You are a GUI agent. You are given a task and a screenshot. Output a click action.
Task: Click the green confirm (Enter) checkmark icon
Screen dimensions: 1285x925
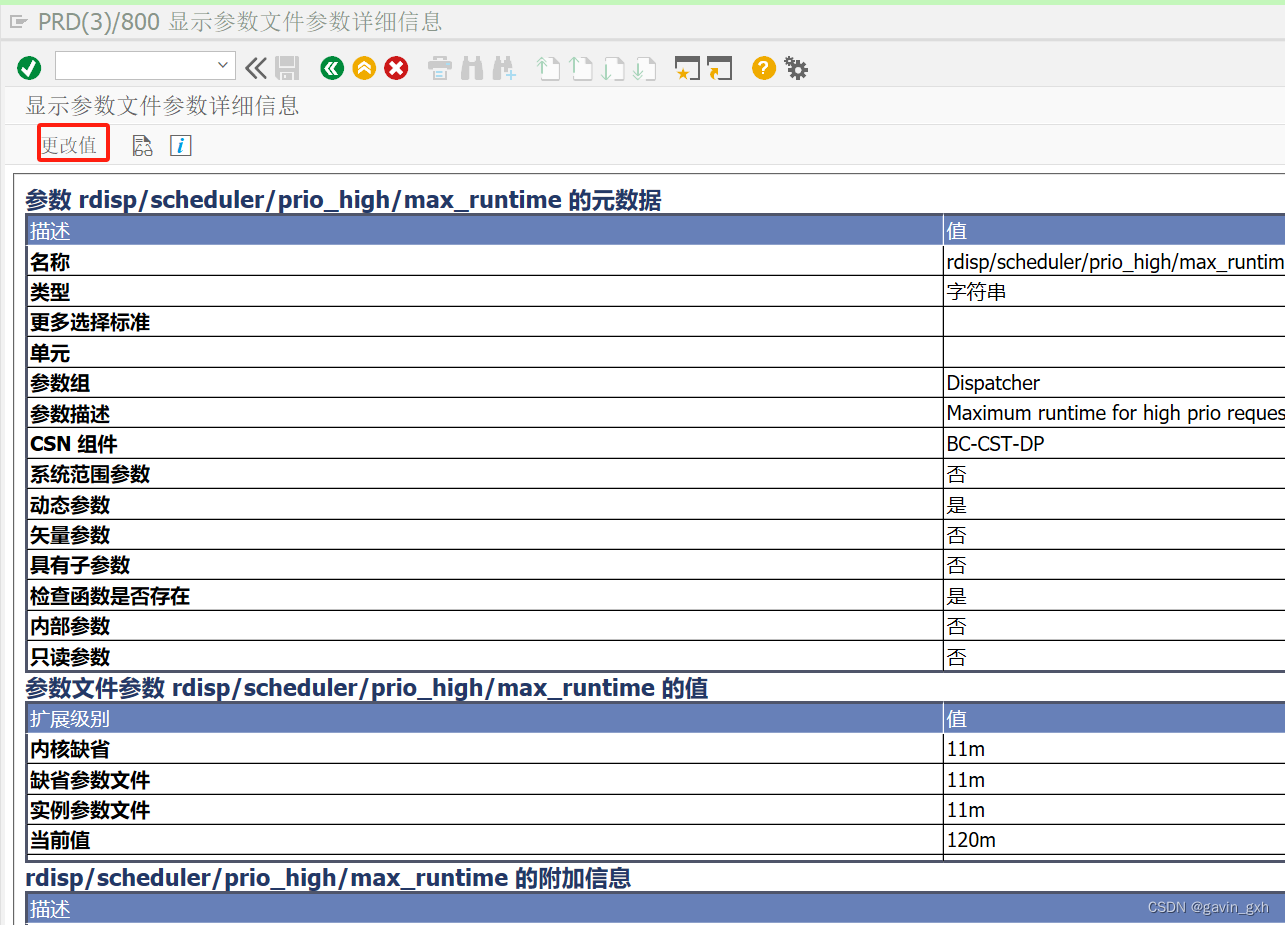(x=29, y=67)
